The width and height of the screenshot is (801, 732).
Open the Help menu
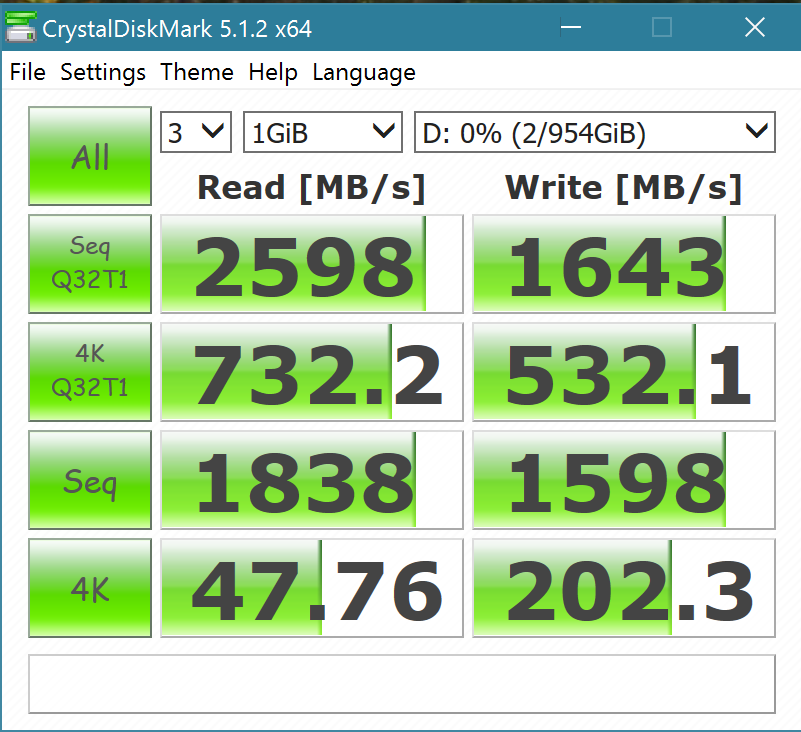click(273, 73)
